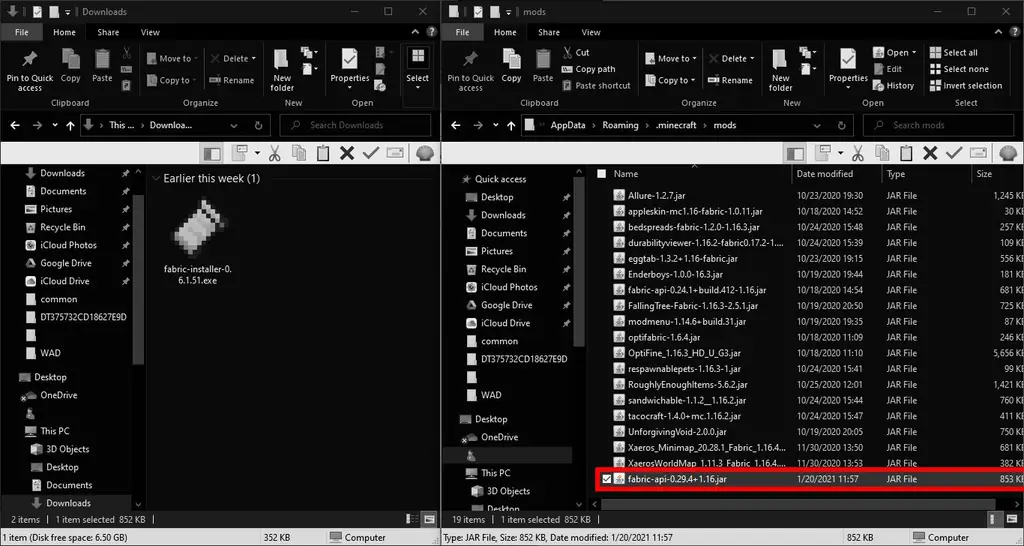Click Copy path in mods ribbon
The image size is (1024, 546).
(x=588, y=69)
